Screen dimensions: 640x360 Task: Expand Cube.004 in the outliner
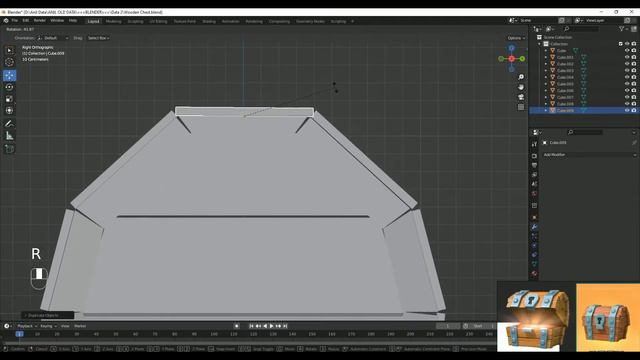(x=546, y=77)
